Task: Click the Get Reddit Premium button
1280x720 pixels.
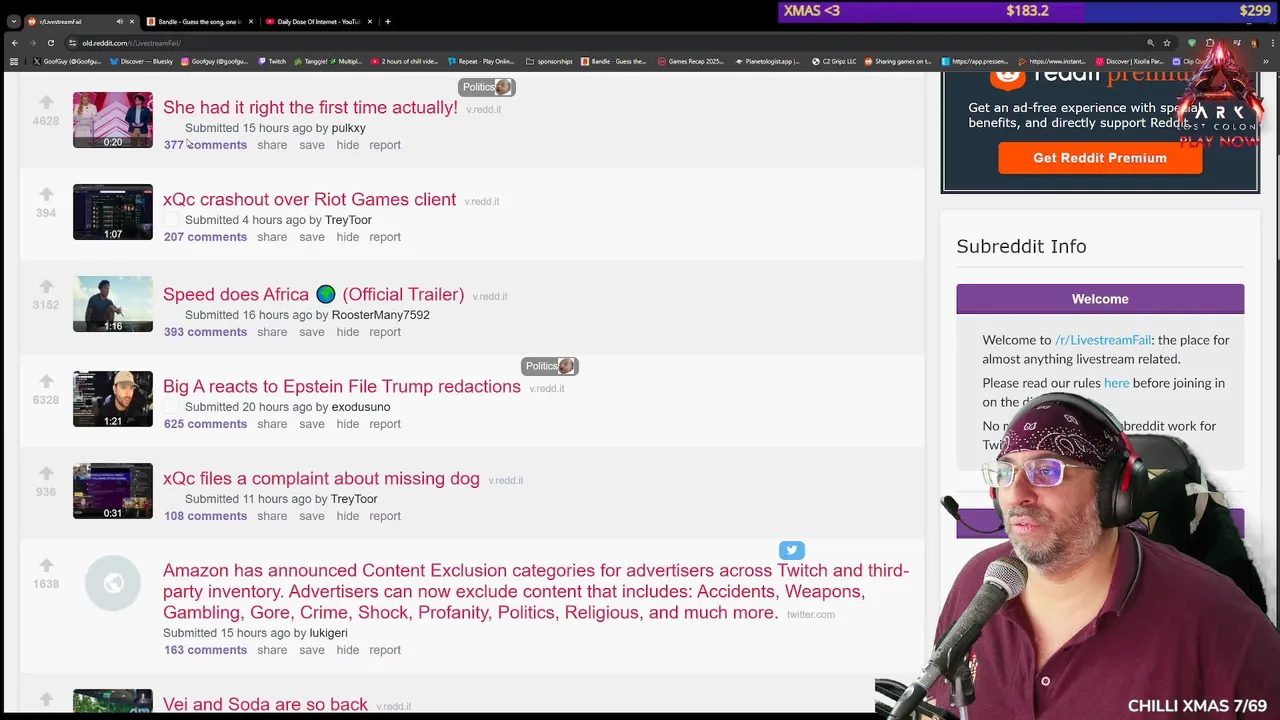Action: (1100, 158)
